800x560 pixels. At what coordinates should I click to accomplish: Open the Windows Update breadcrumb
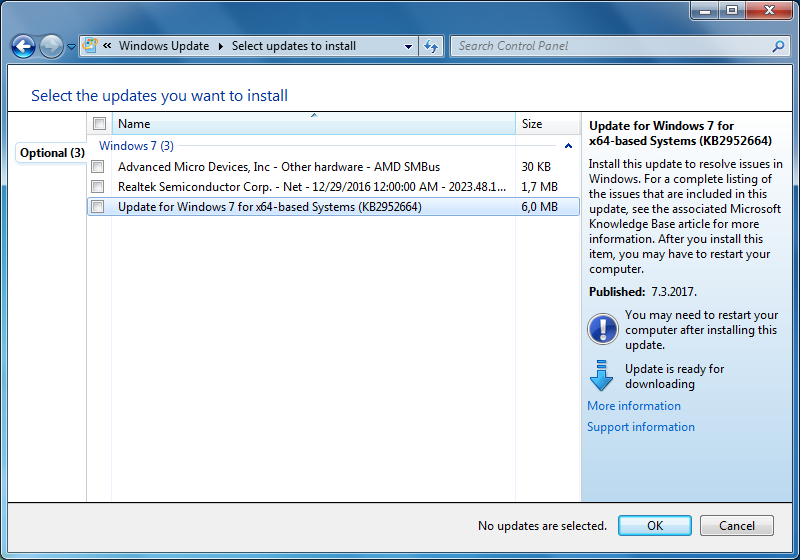point(164,46)
